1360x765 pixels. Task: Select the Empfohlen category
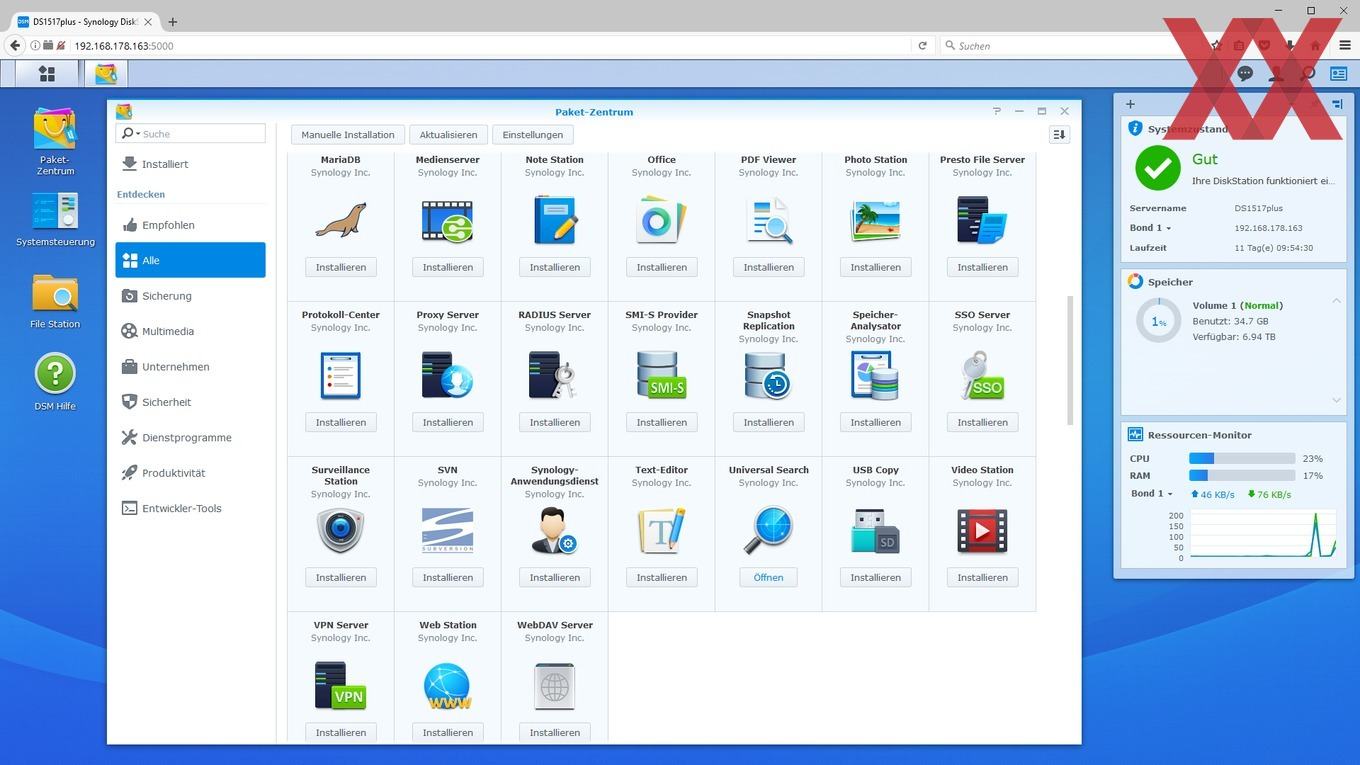[190, 225]
